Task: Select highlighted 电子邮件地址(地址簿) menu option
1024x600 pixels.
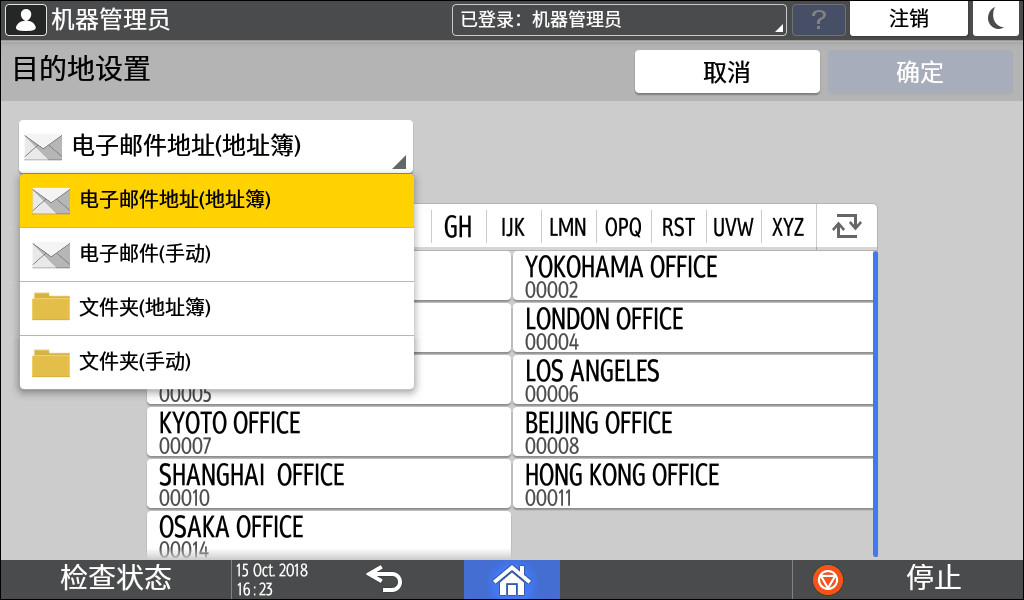Action: [x=216, y=200]
